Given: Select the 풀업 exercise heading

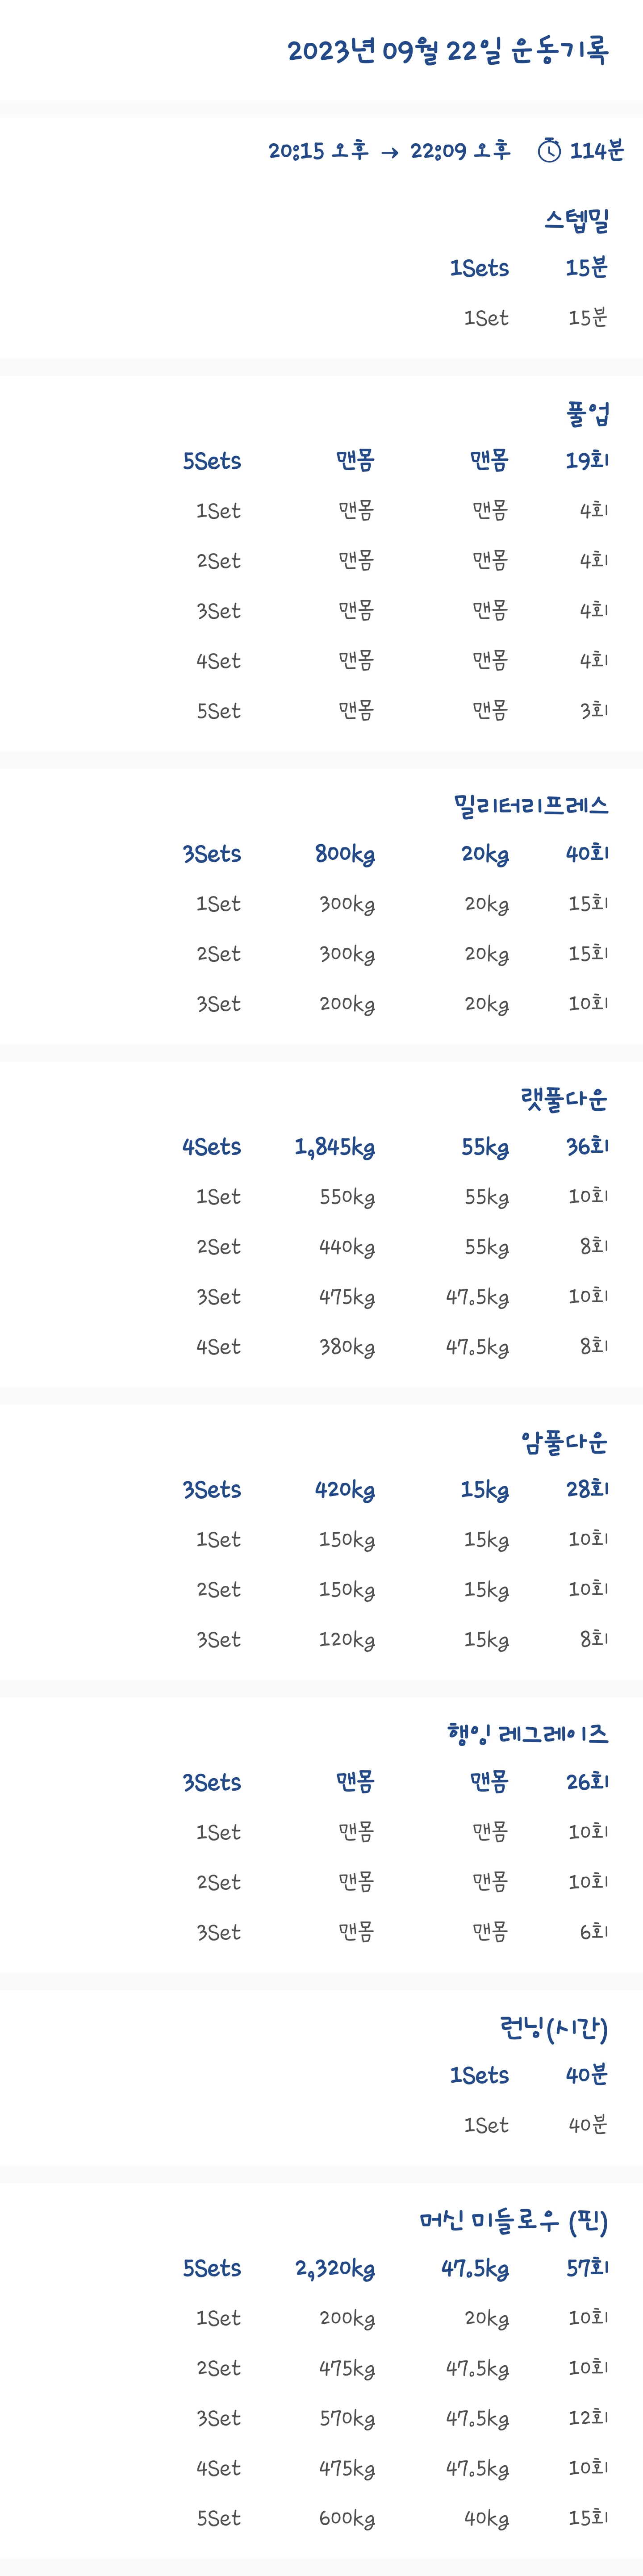Looking at the screenshot, I should (587, 414).
